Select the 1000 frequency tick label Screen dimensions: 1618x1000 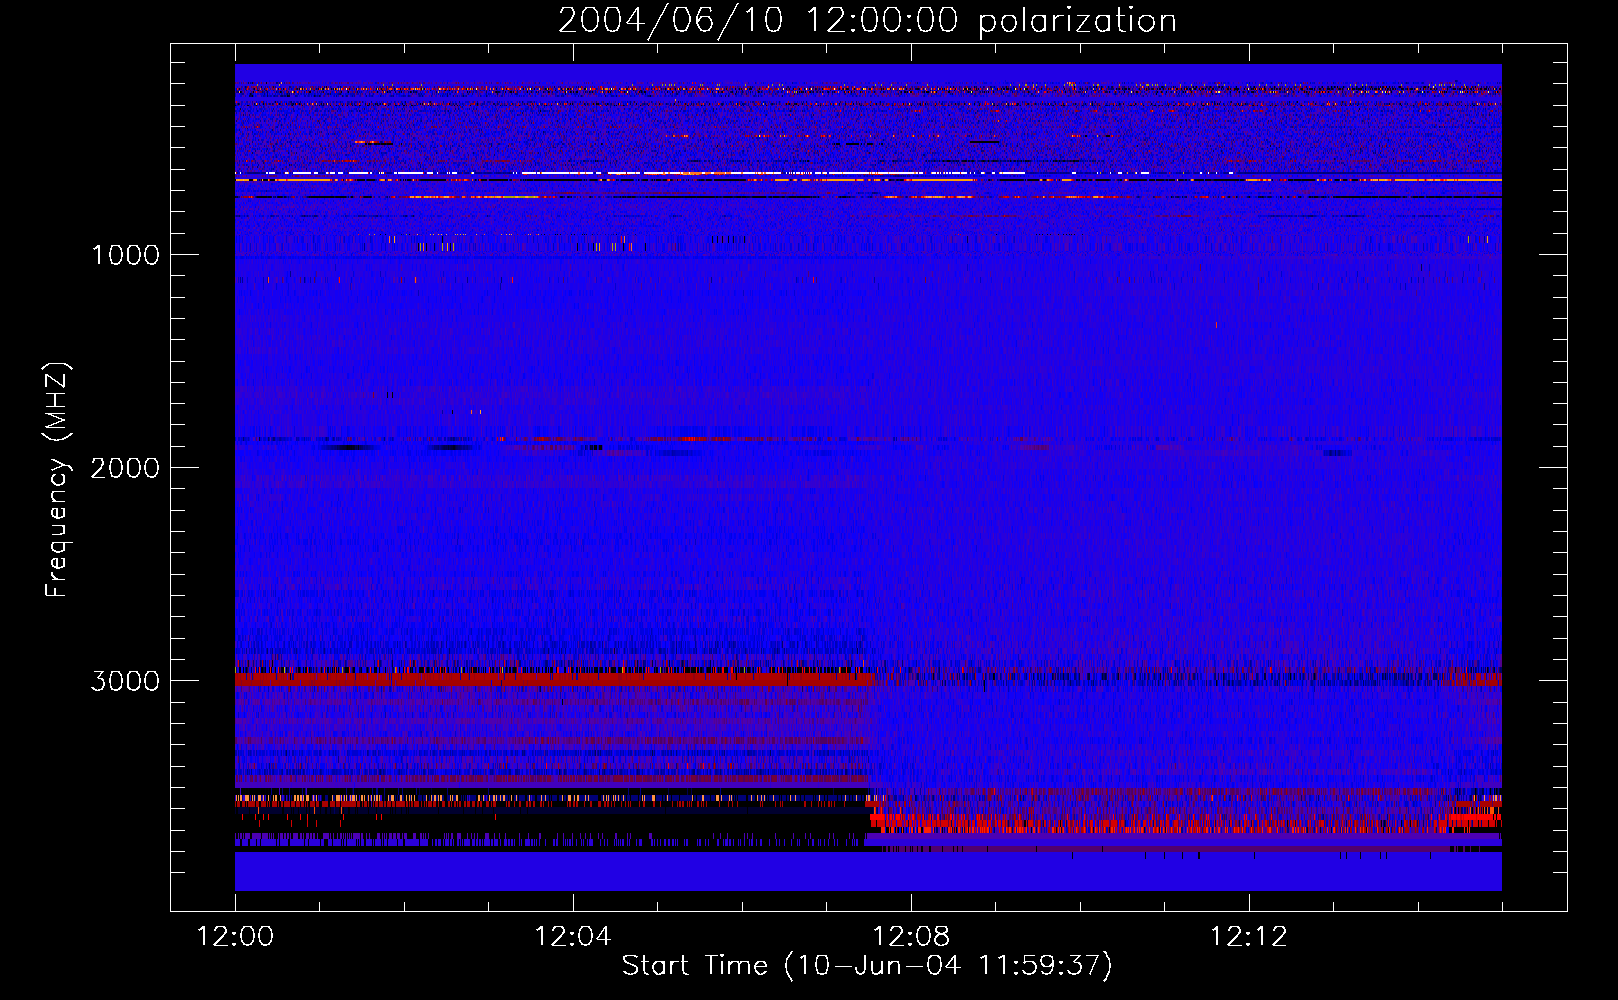pos(125,255)
